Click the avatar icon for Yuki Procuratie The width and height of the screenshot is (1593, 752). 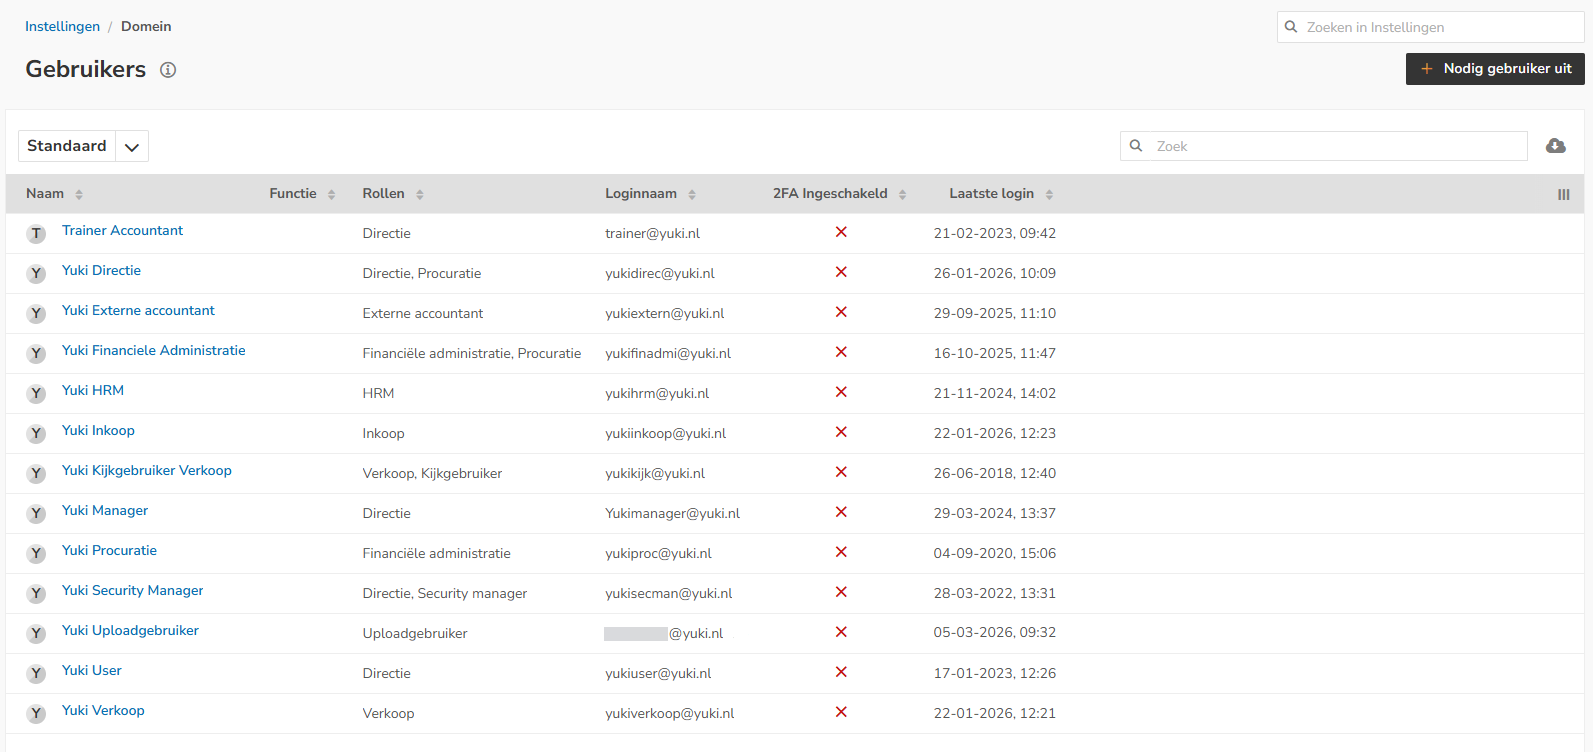click(37, 553)
